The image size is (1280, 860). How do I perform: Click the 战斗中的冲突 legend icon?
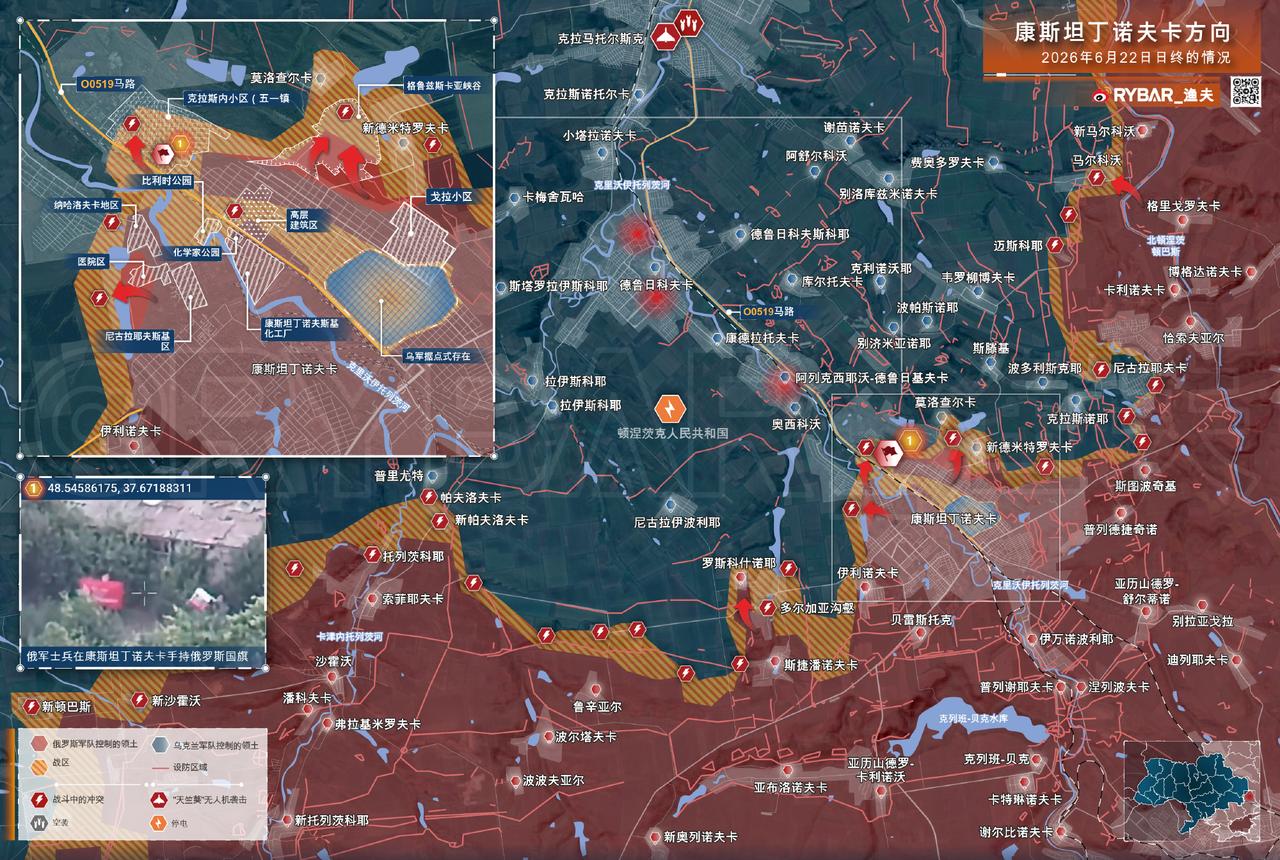[38, 800]
